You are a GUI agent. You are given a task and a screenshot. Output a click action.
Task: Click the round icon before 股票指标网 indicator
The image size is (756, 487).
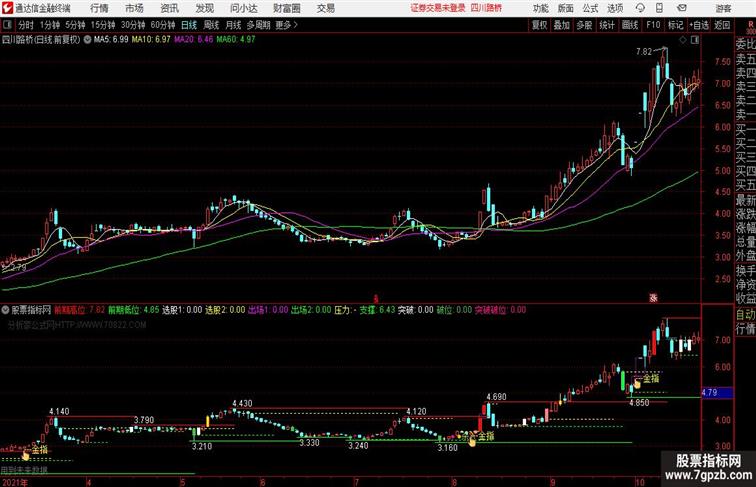click(x=5, y=310)
